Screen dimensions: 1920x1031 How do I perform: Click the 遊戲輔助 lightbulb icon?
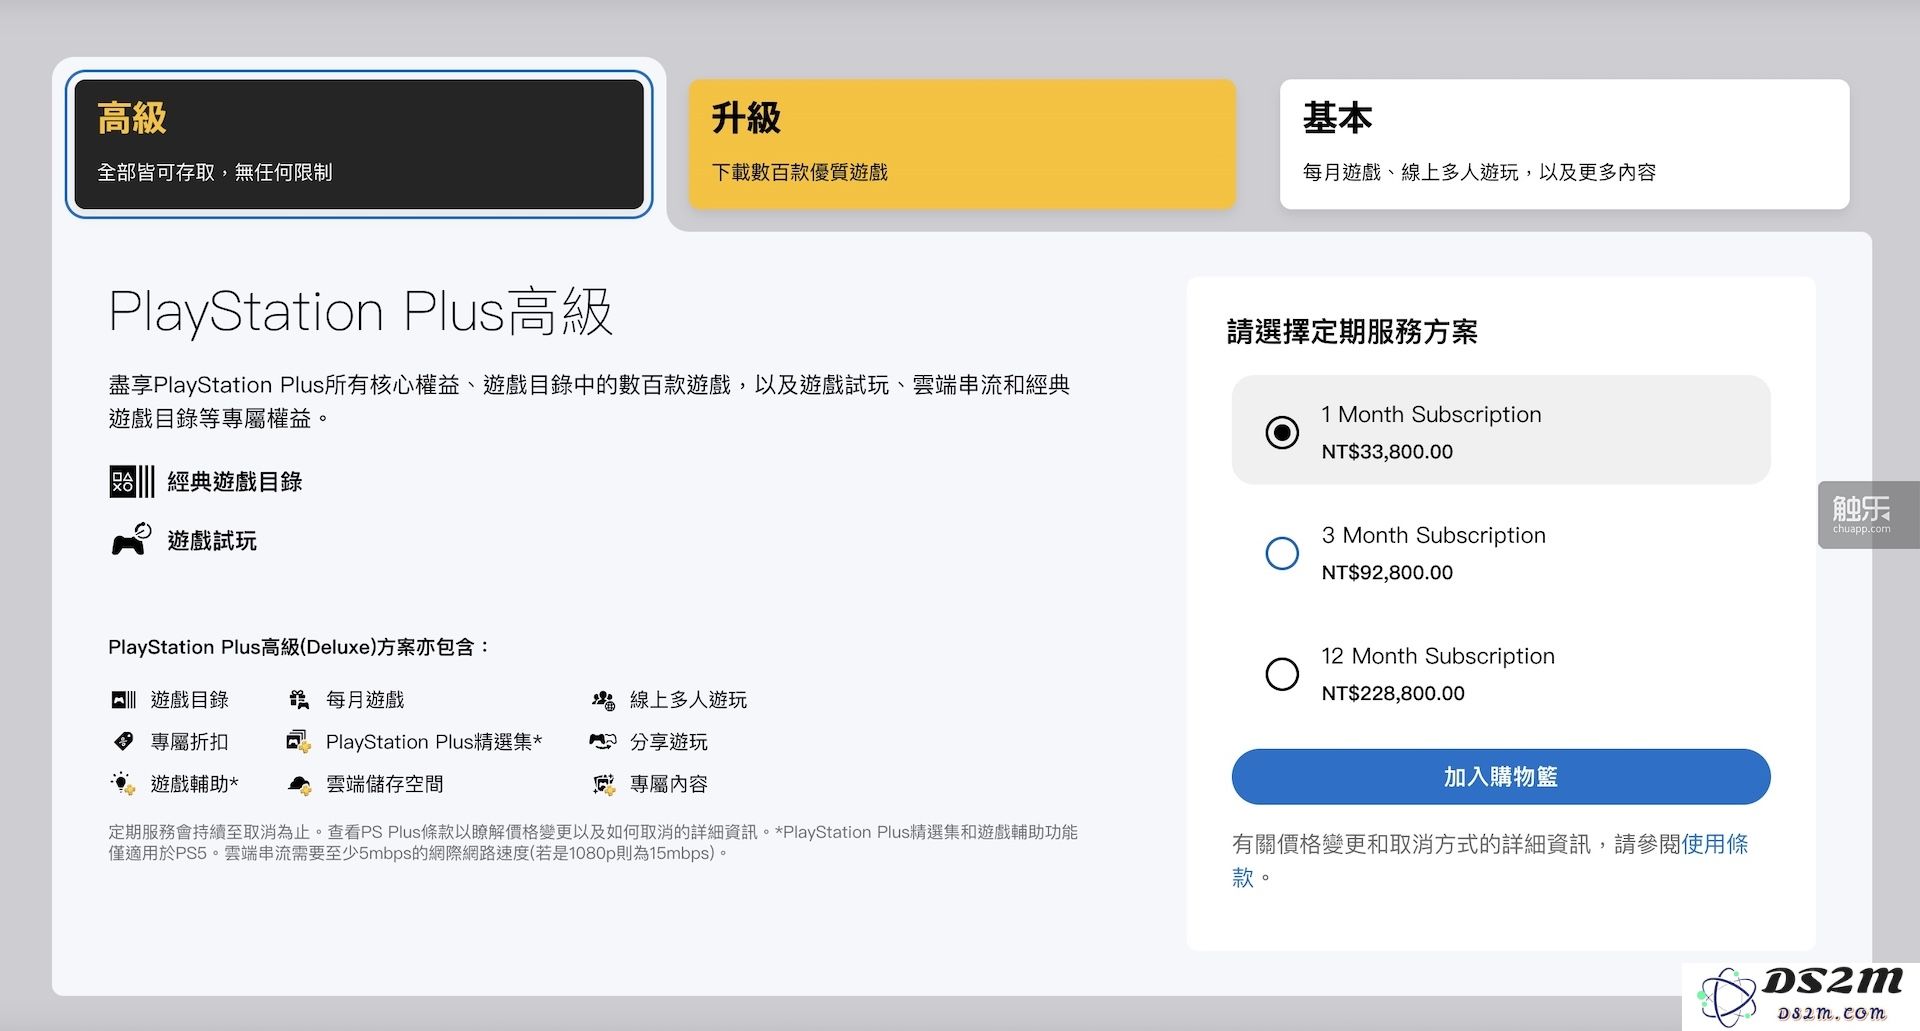[x=123, y=783]
